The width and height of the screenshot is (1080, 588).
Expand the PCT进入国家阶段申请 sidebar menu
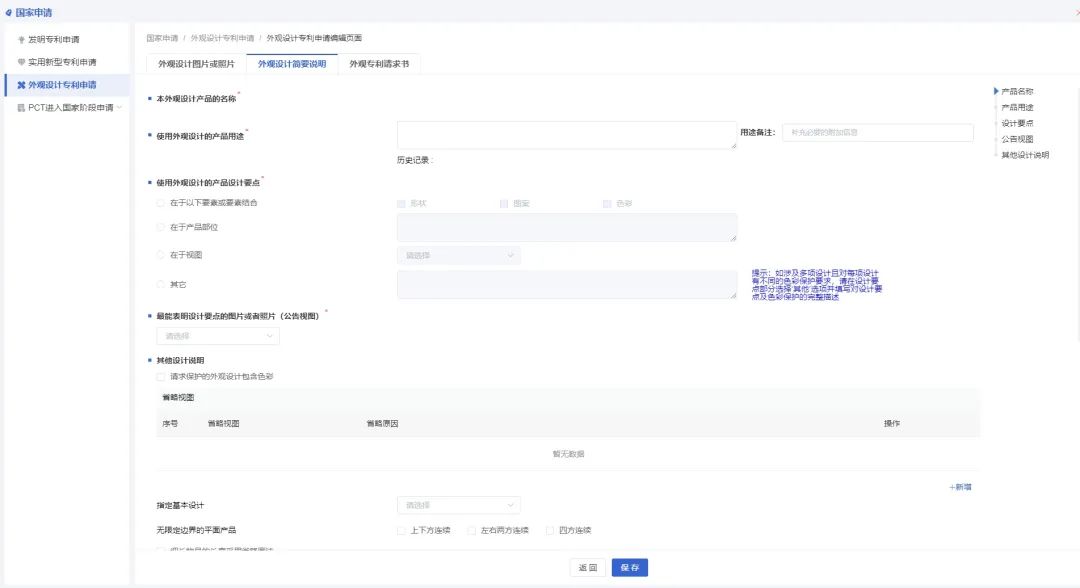pyautogui.click(x=120, y=107)
